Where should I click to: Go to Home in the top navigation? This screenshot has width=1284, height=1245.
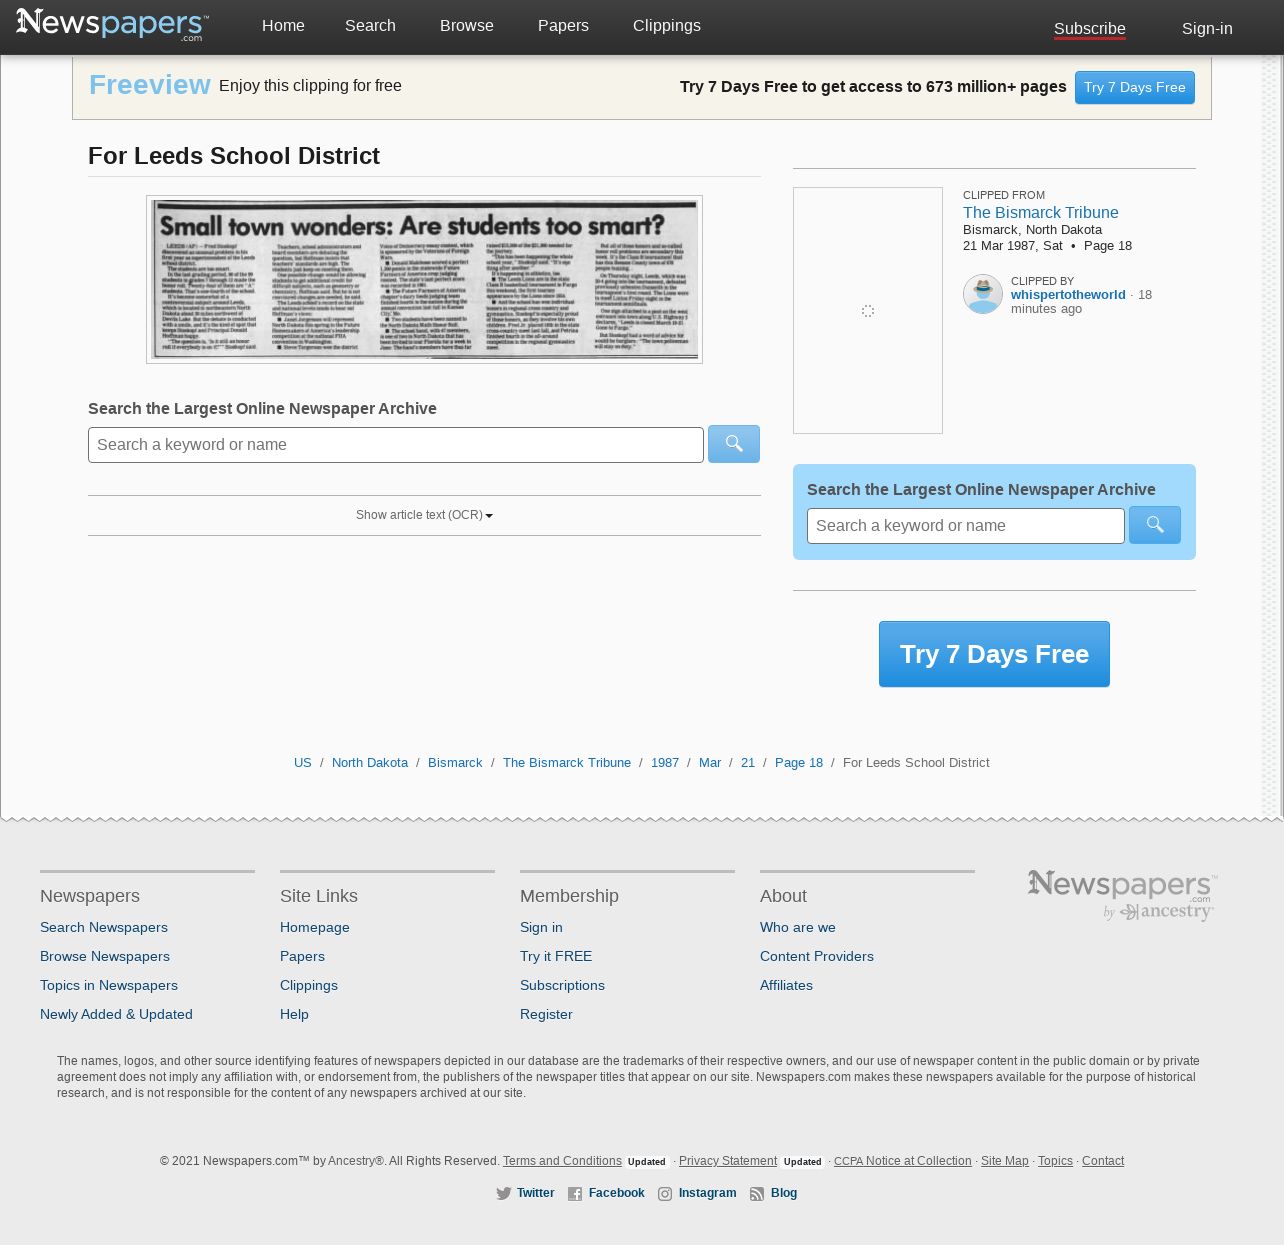pos(283,26)
